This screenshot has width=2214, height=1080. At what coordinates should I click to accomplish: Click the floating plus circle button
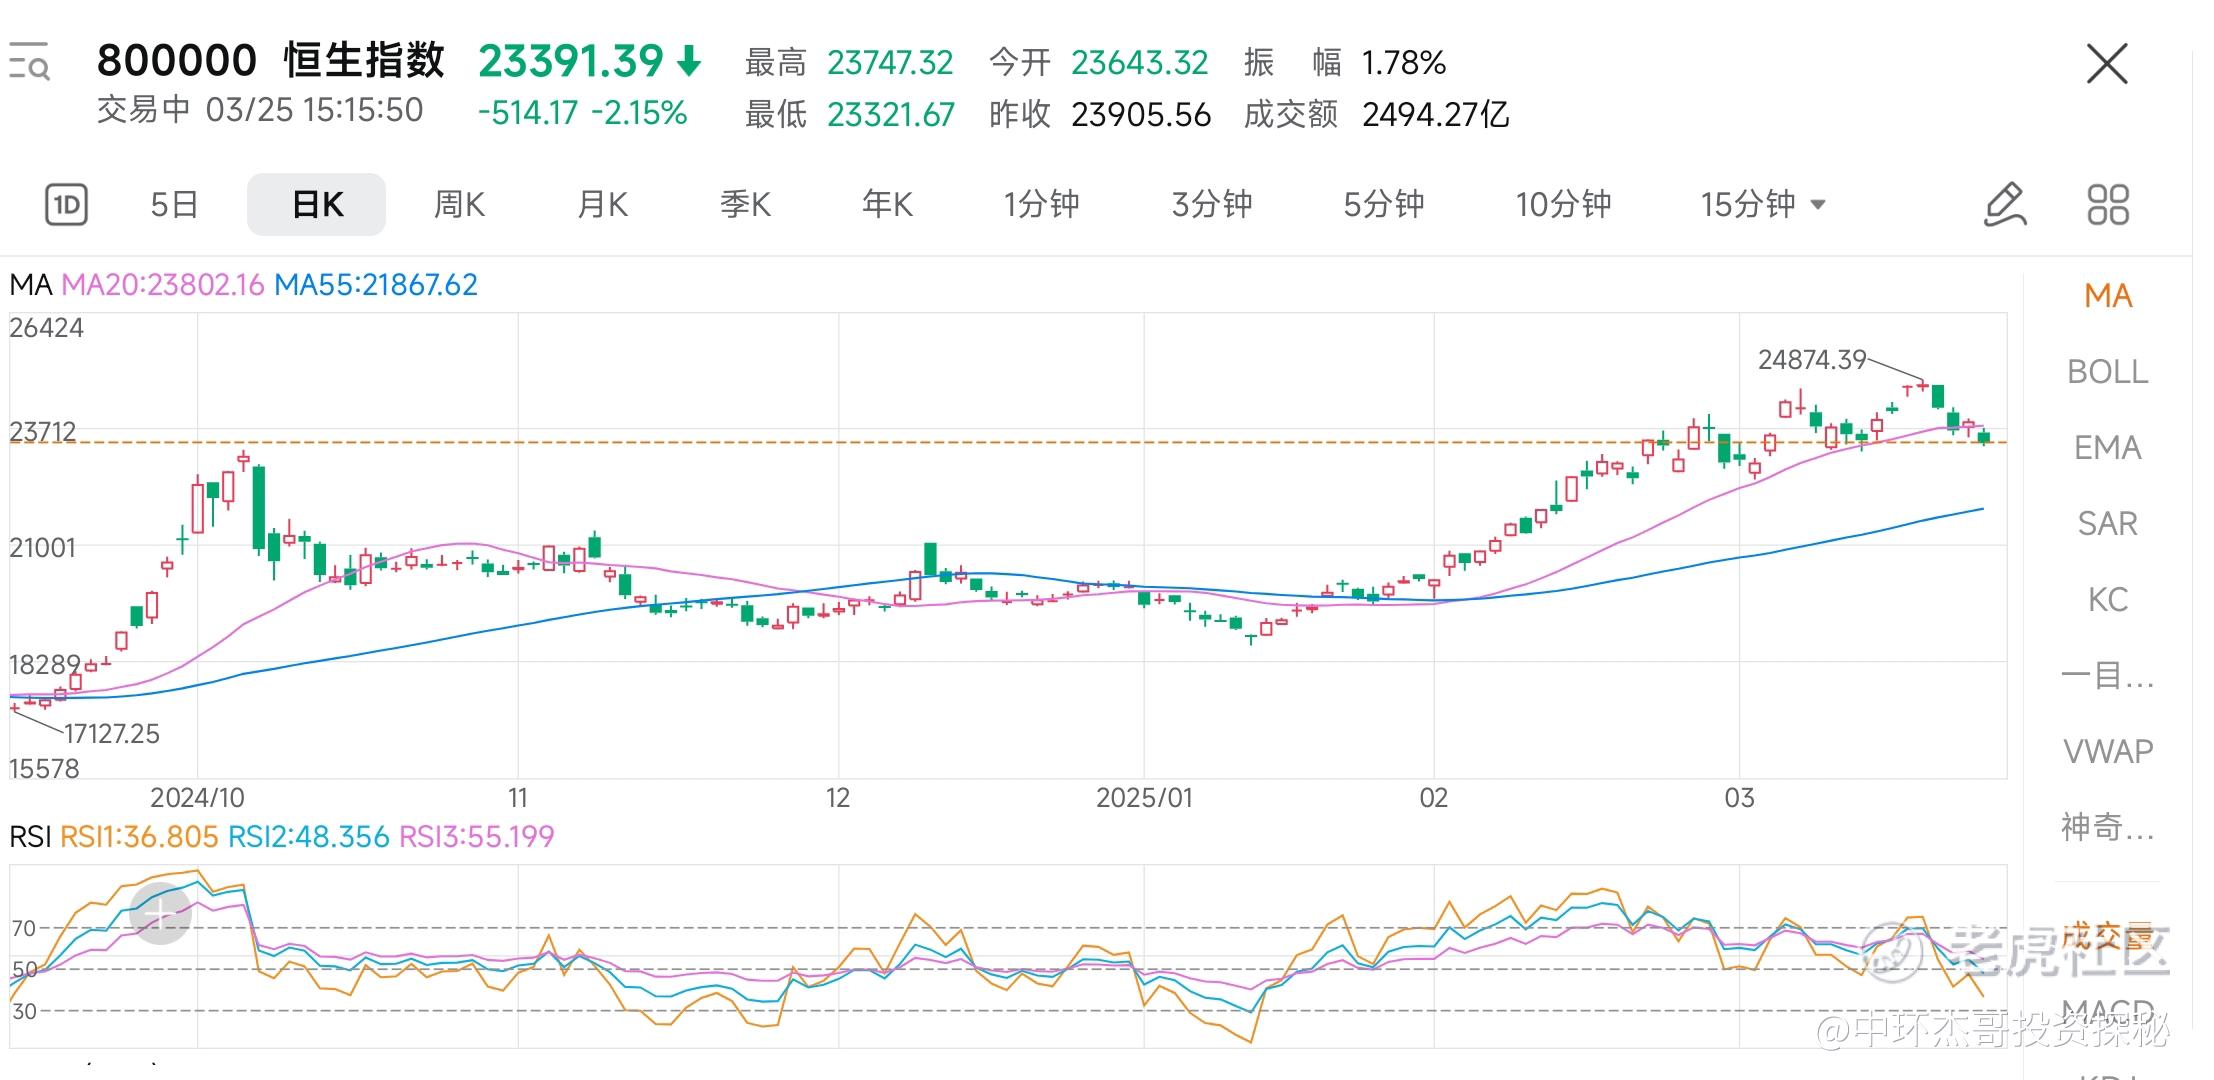[161, 913]
